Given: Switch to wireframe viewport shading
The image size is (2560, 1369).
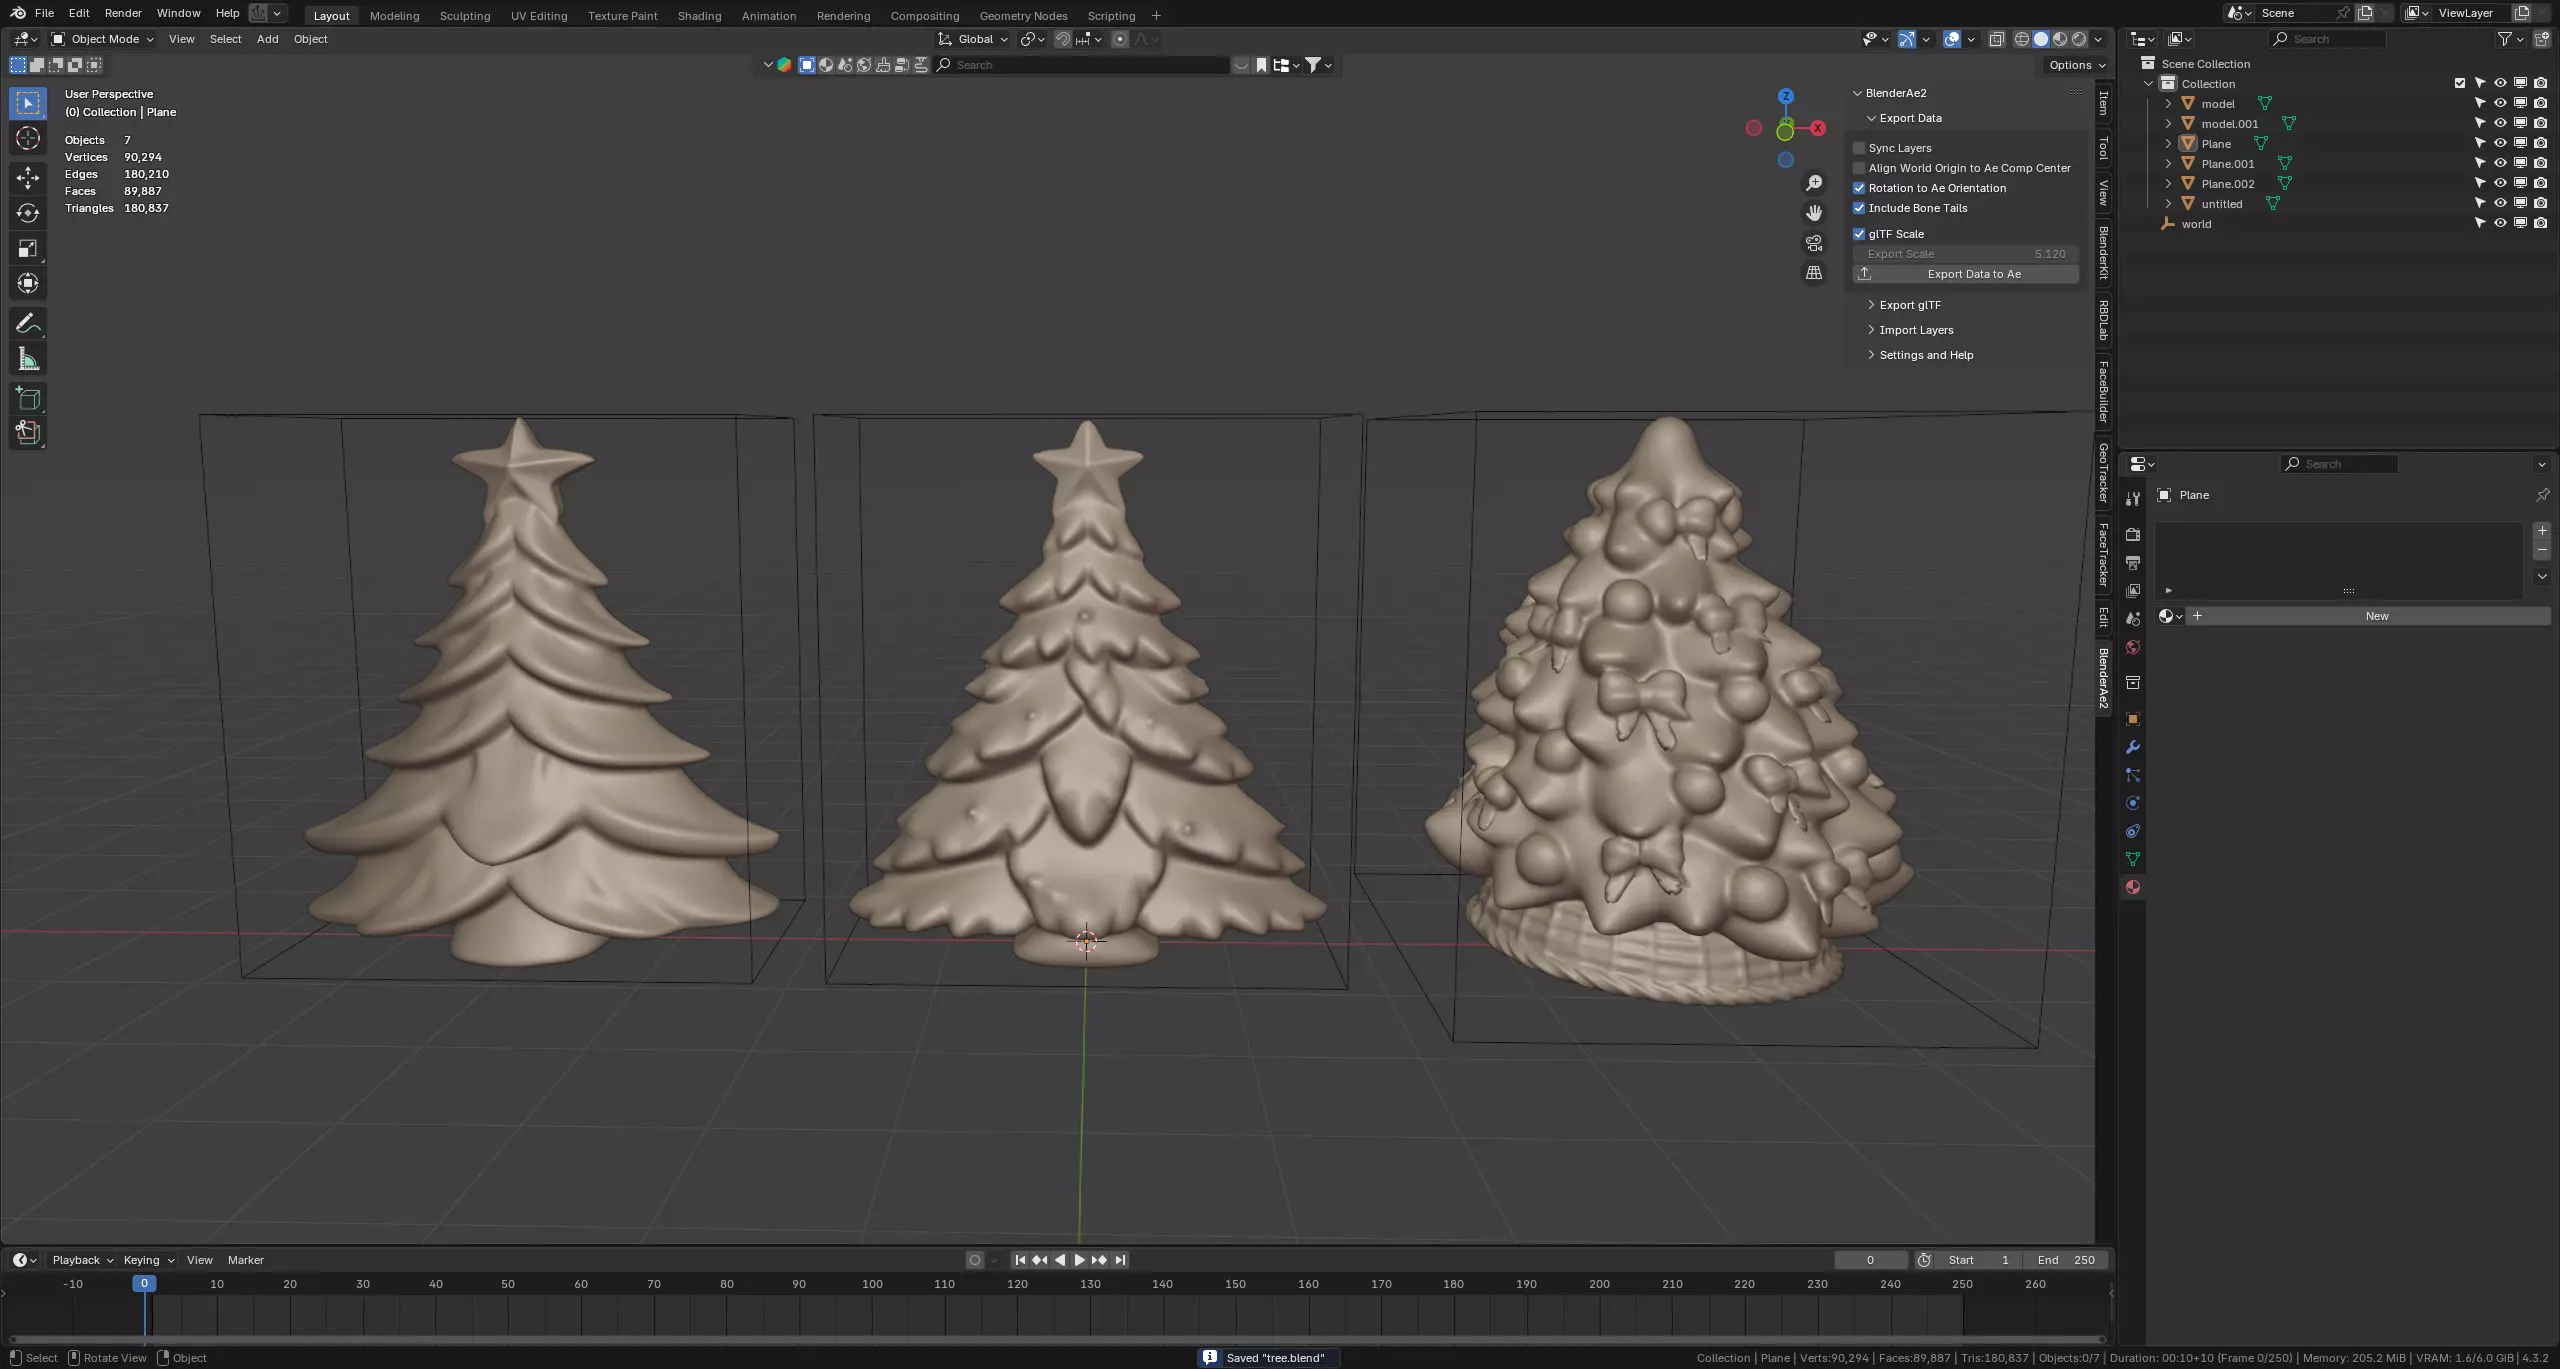Looking at the screenshot, I should (2022, 39).
